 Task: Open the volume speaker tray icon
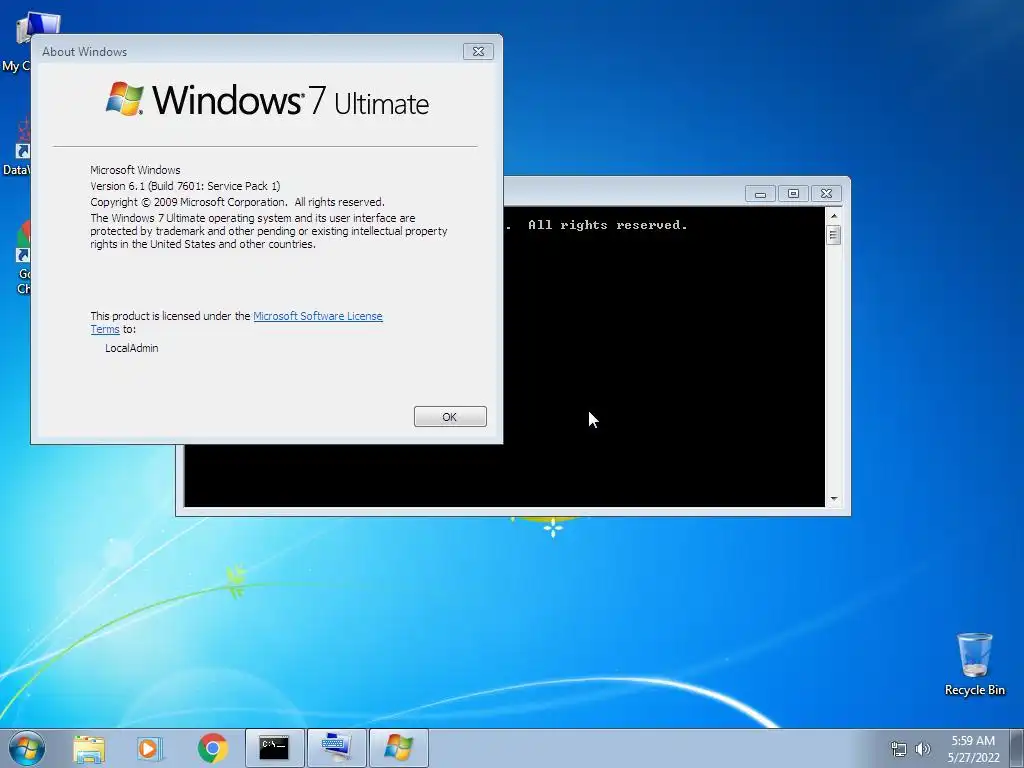point(923,749)
